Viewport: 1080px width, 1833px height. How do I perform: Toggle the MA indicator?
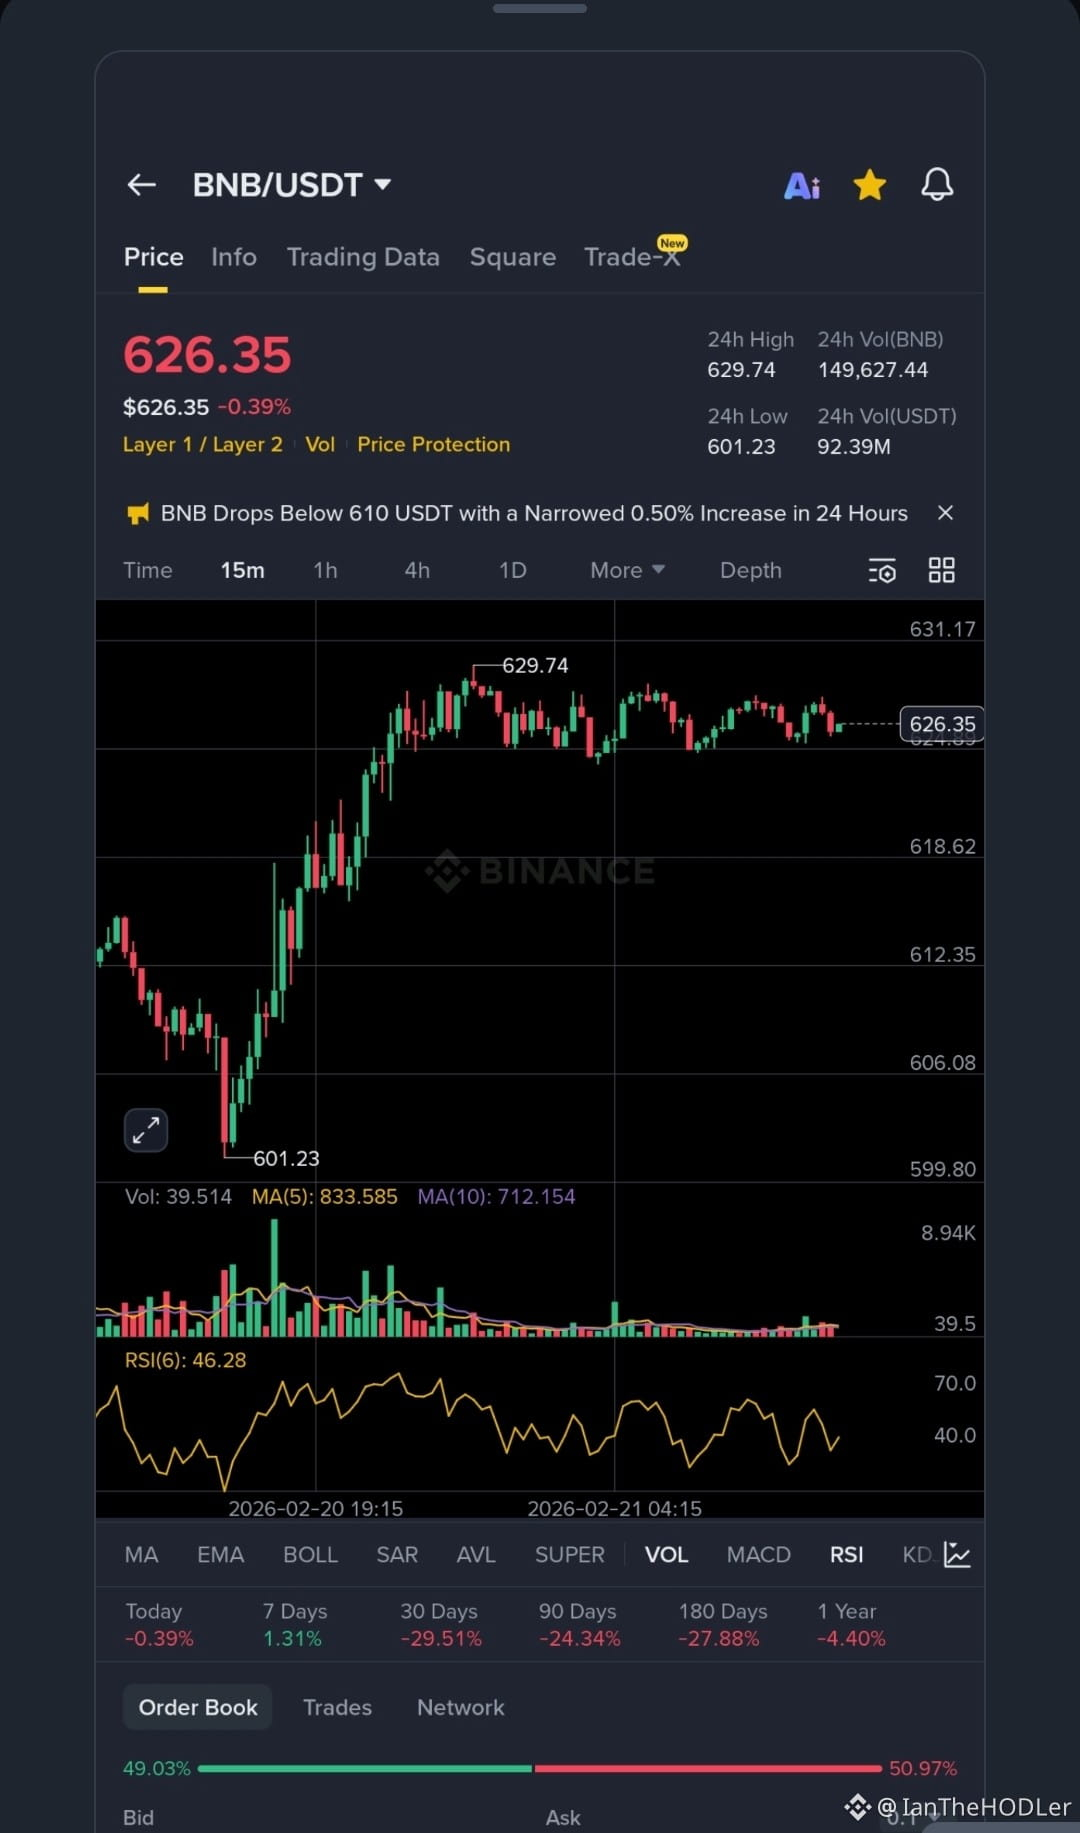(x=141, y=1555)
